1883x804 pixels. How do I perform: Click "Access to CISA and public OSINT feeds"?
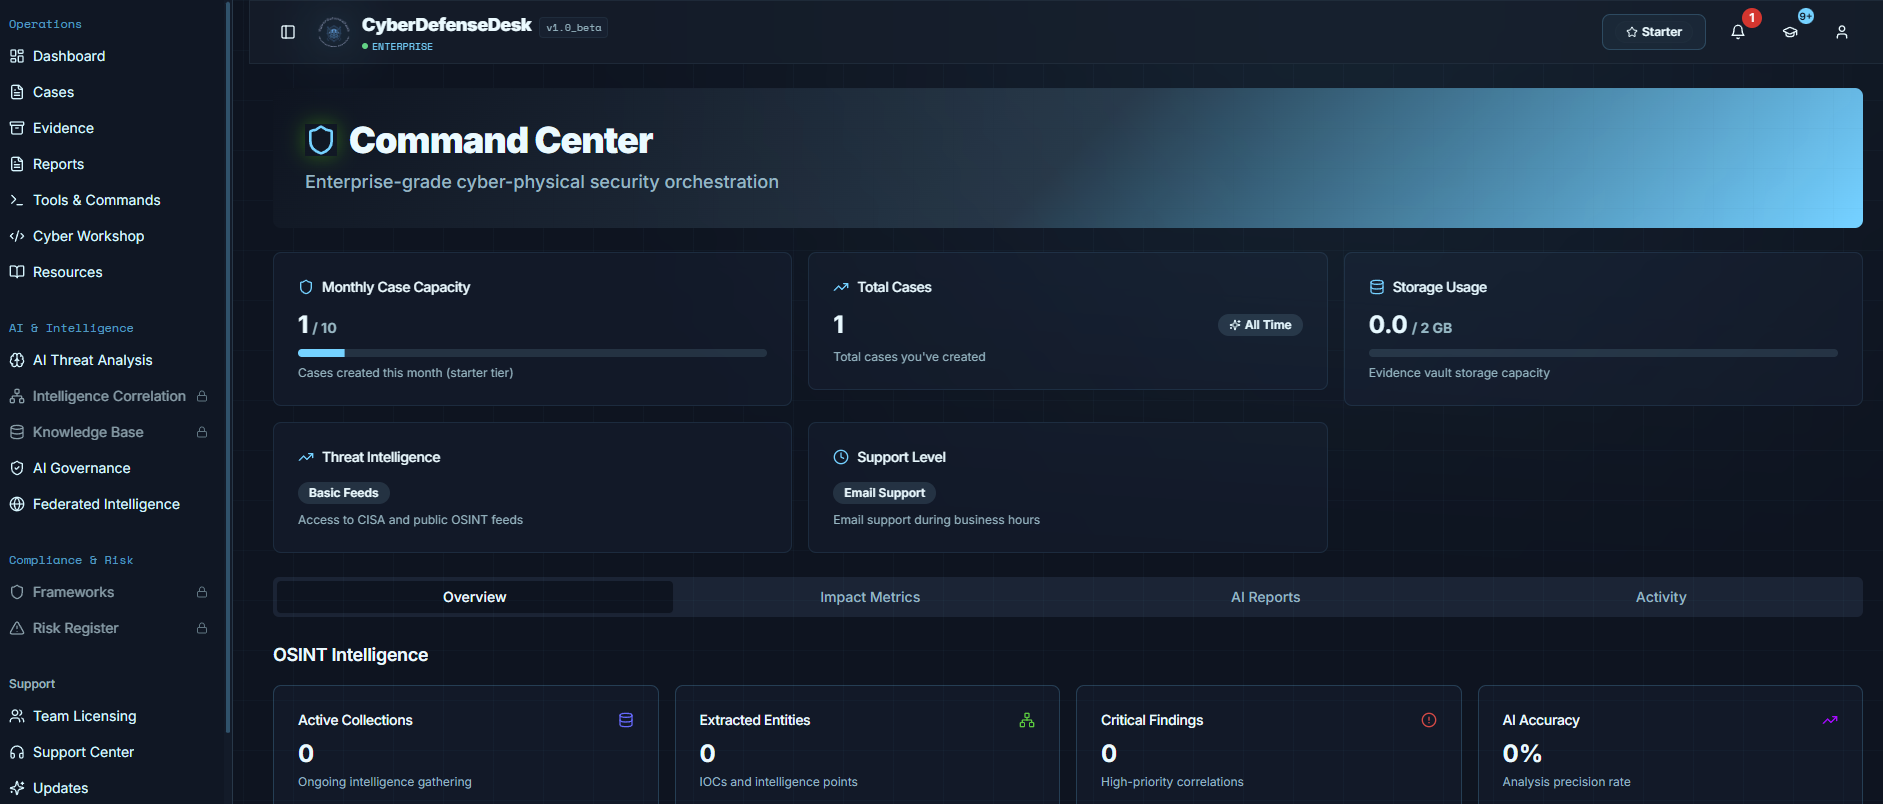pos(410,520)
